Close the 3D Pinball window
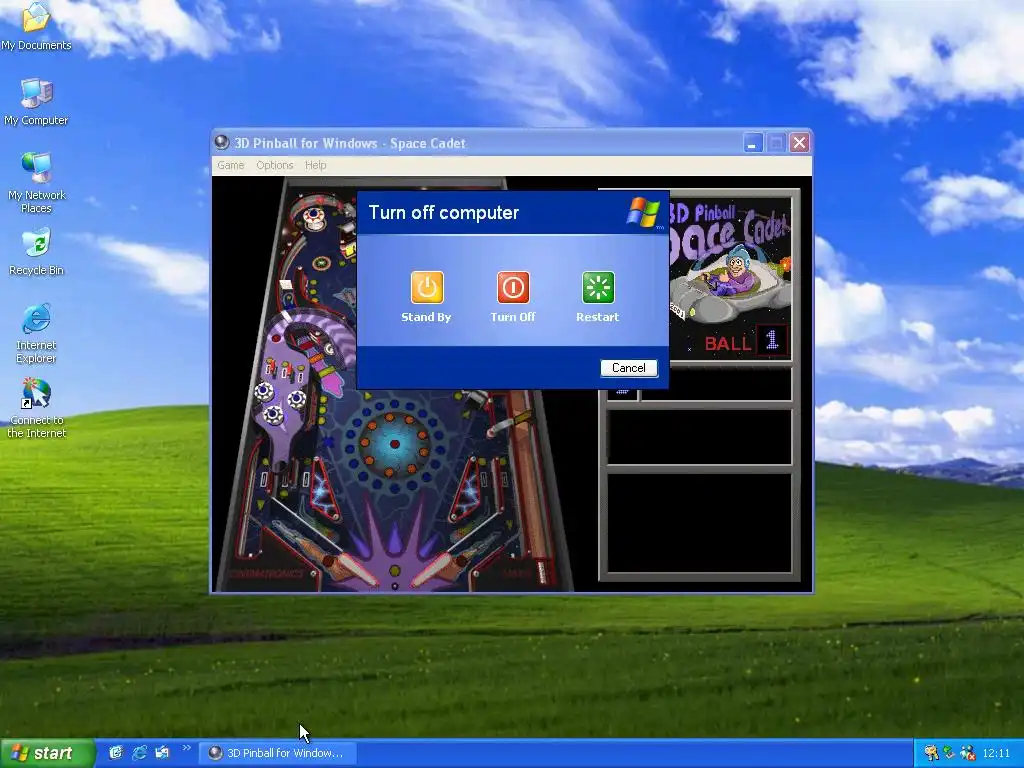 click(x=799, y=142)
